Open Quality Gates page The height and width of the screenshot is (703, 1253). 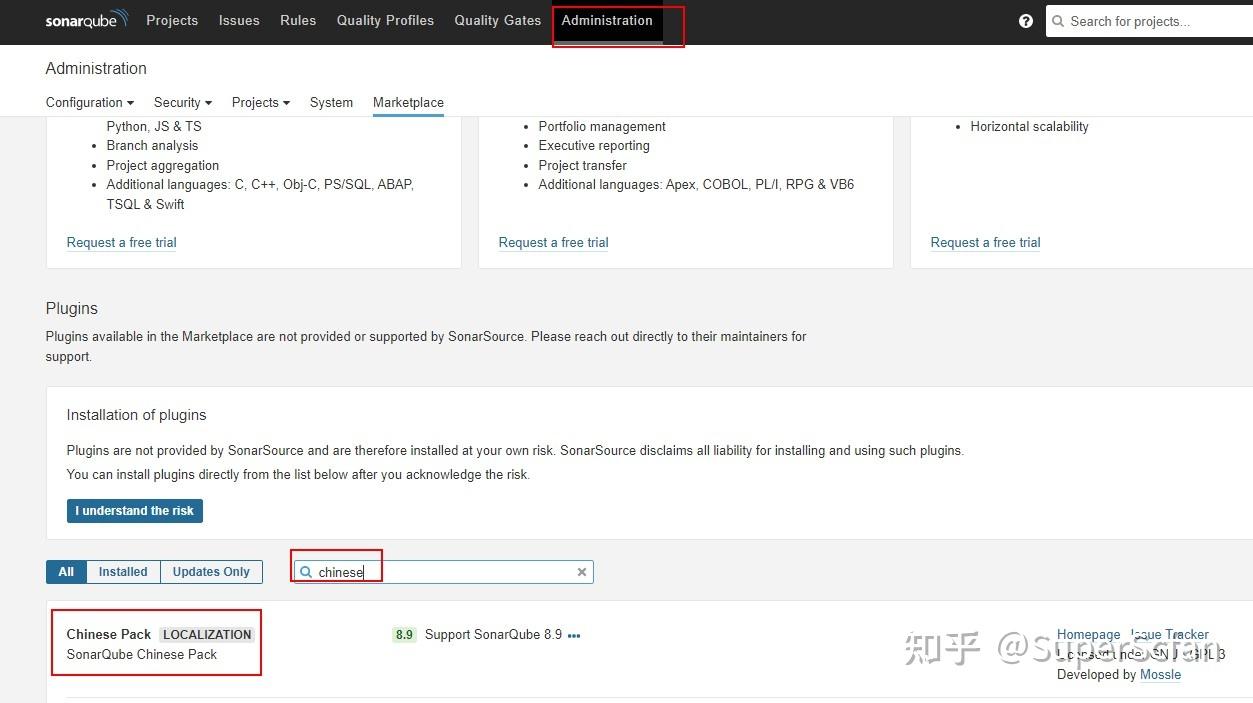click(x=498, y=20)
